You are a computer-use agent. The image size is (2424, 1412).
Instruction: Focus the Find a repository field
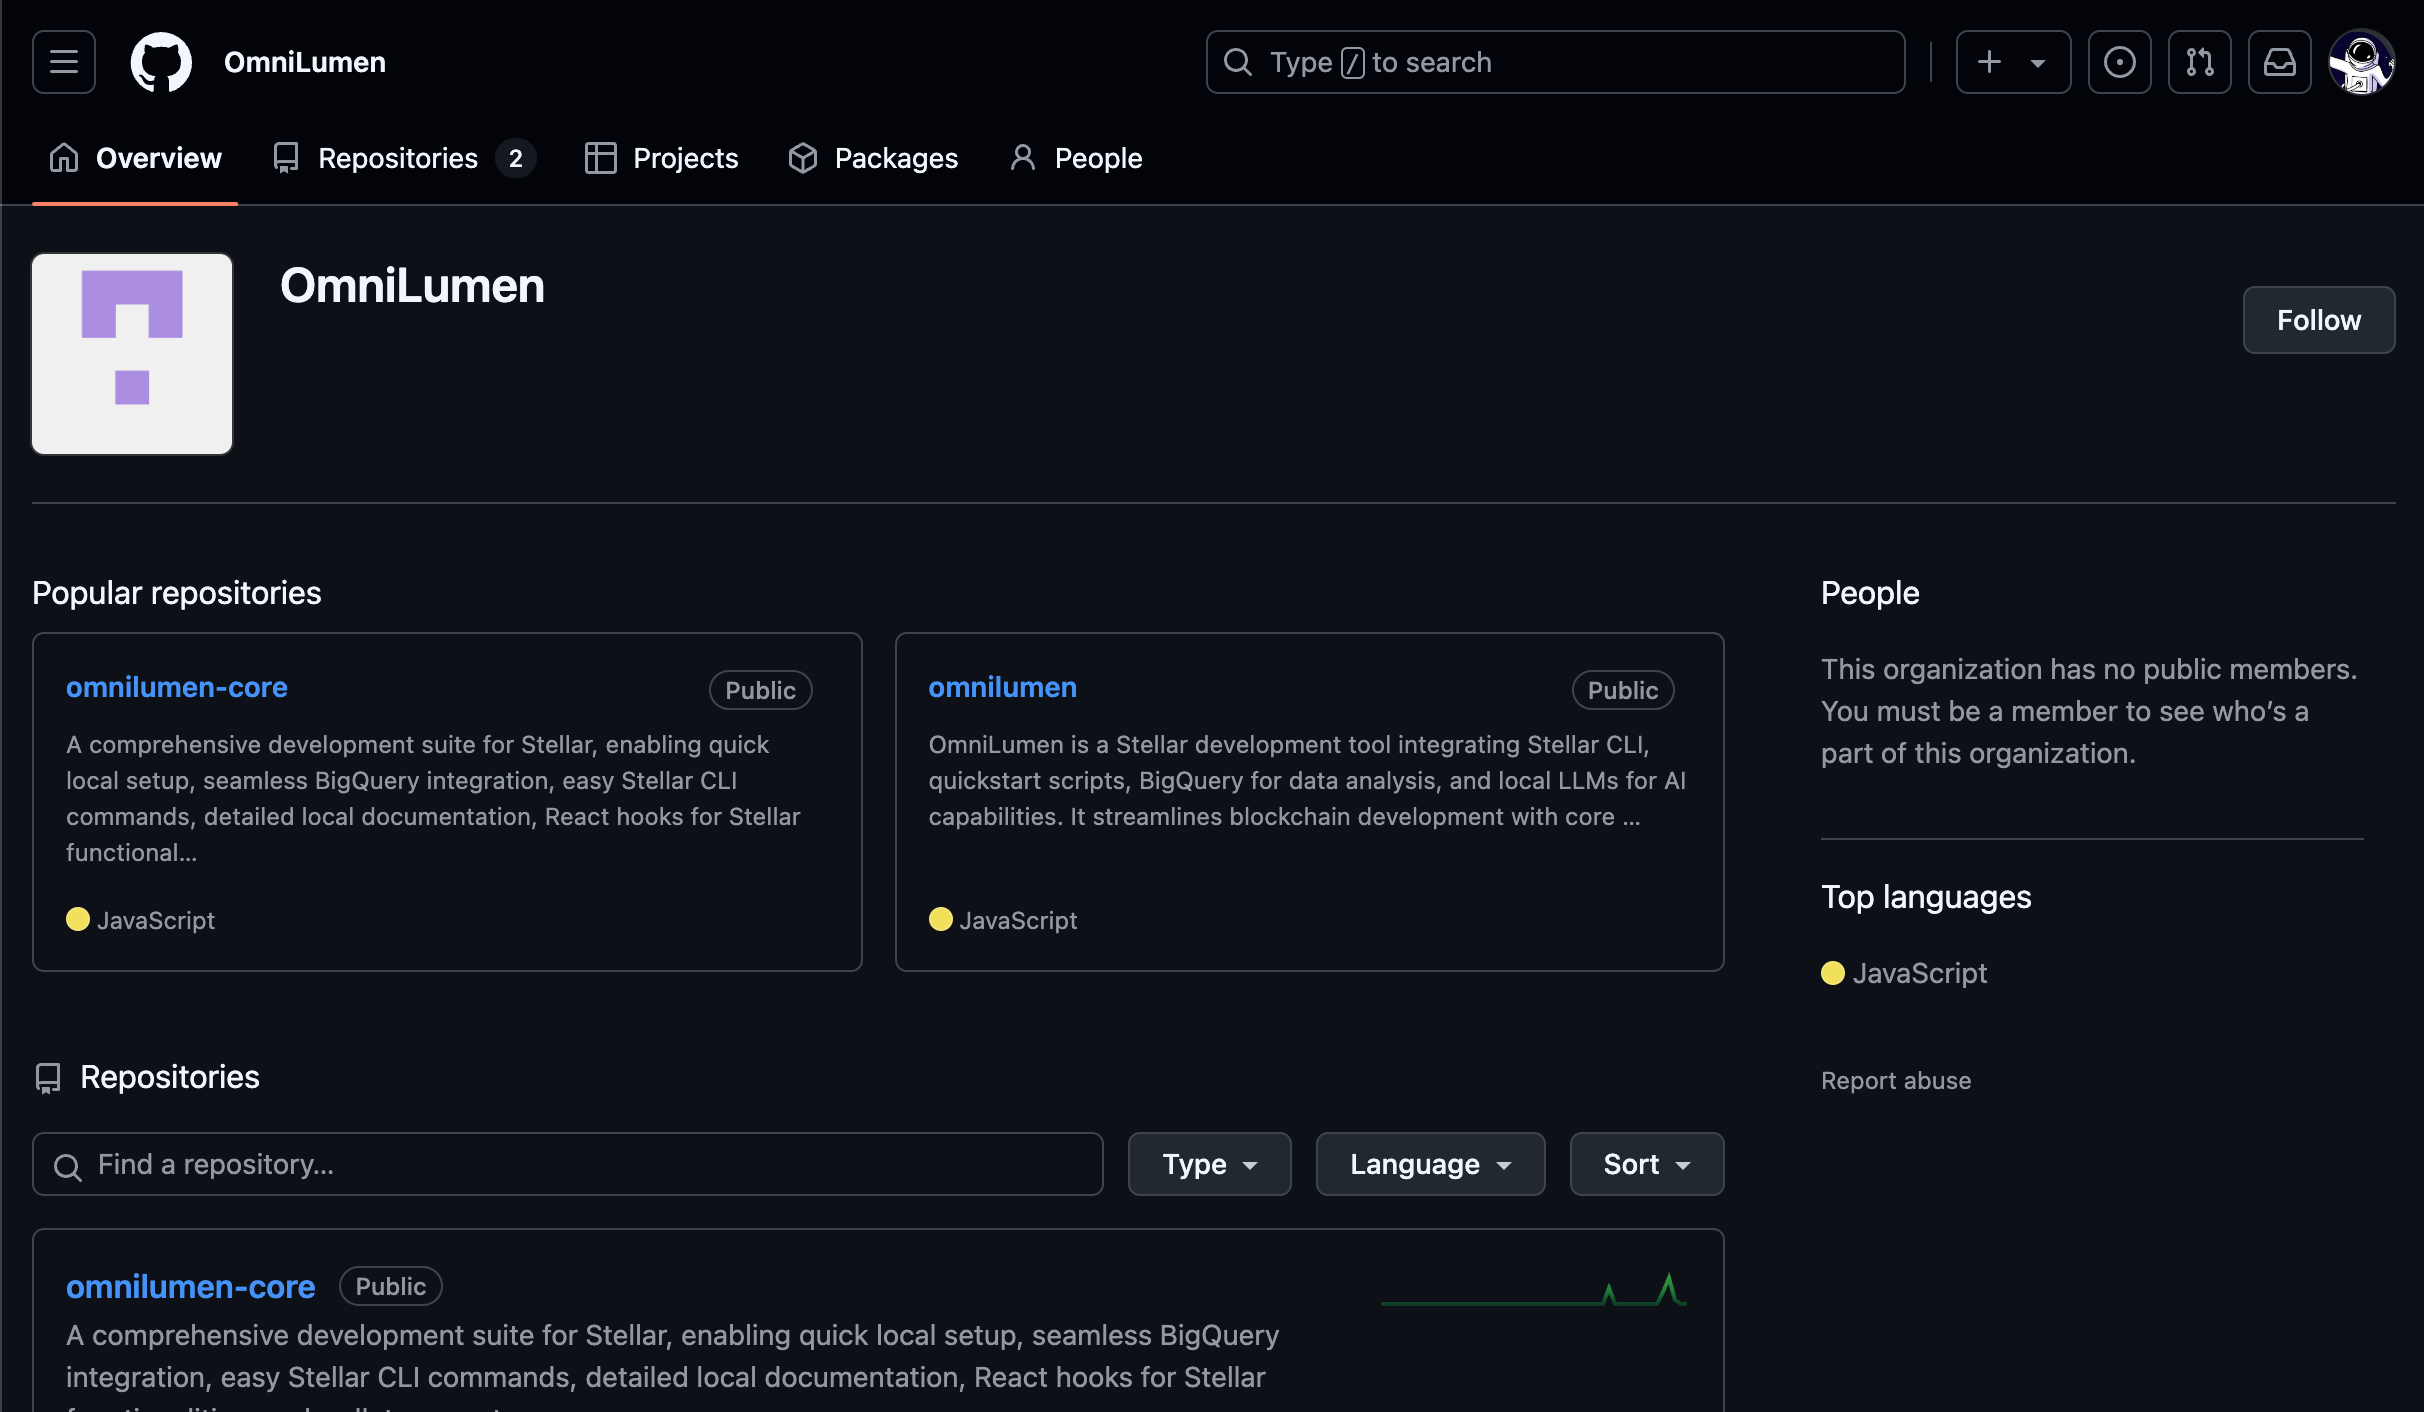tap(568, 1164)
